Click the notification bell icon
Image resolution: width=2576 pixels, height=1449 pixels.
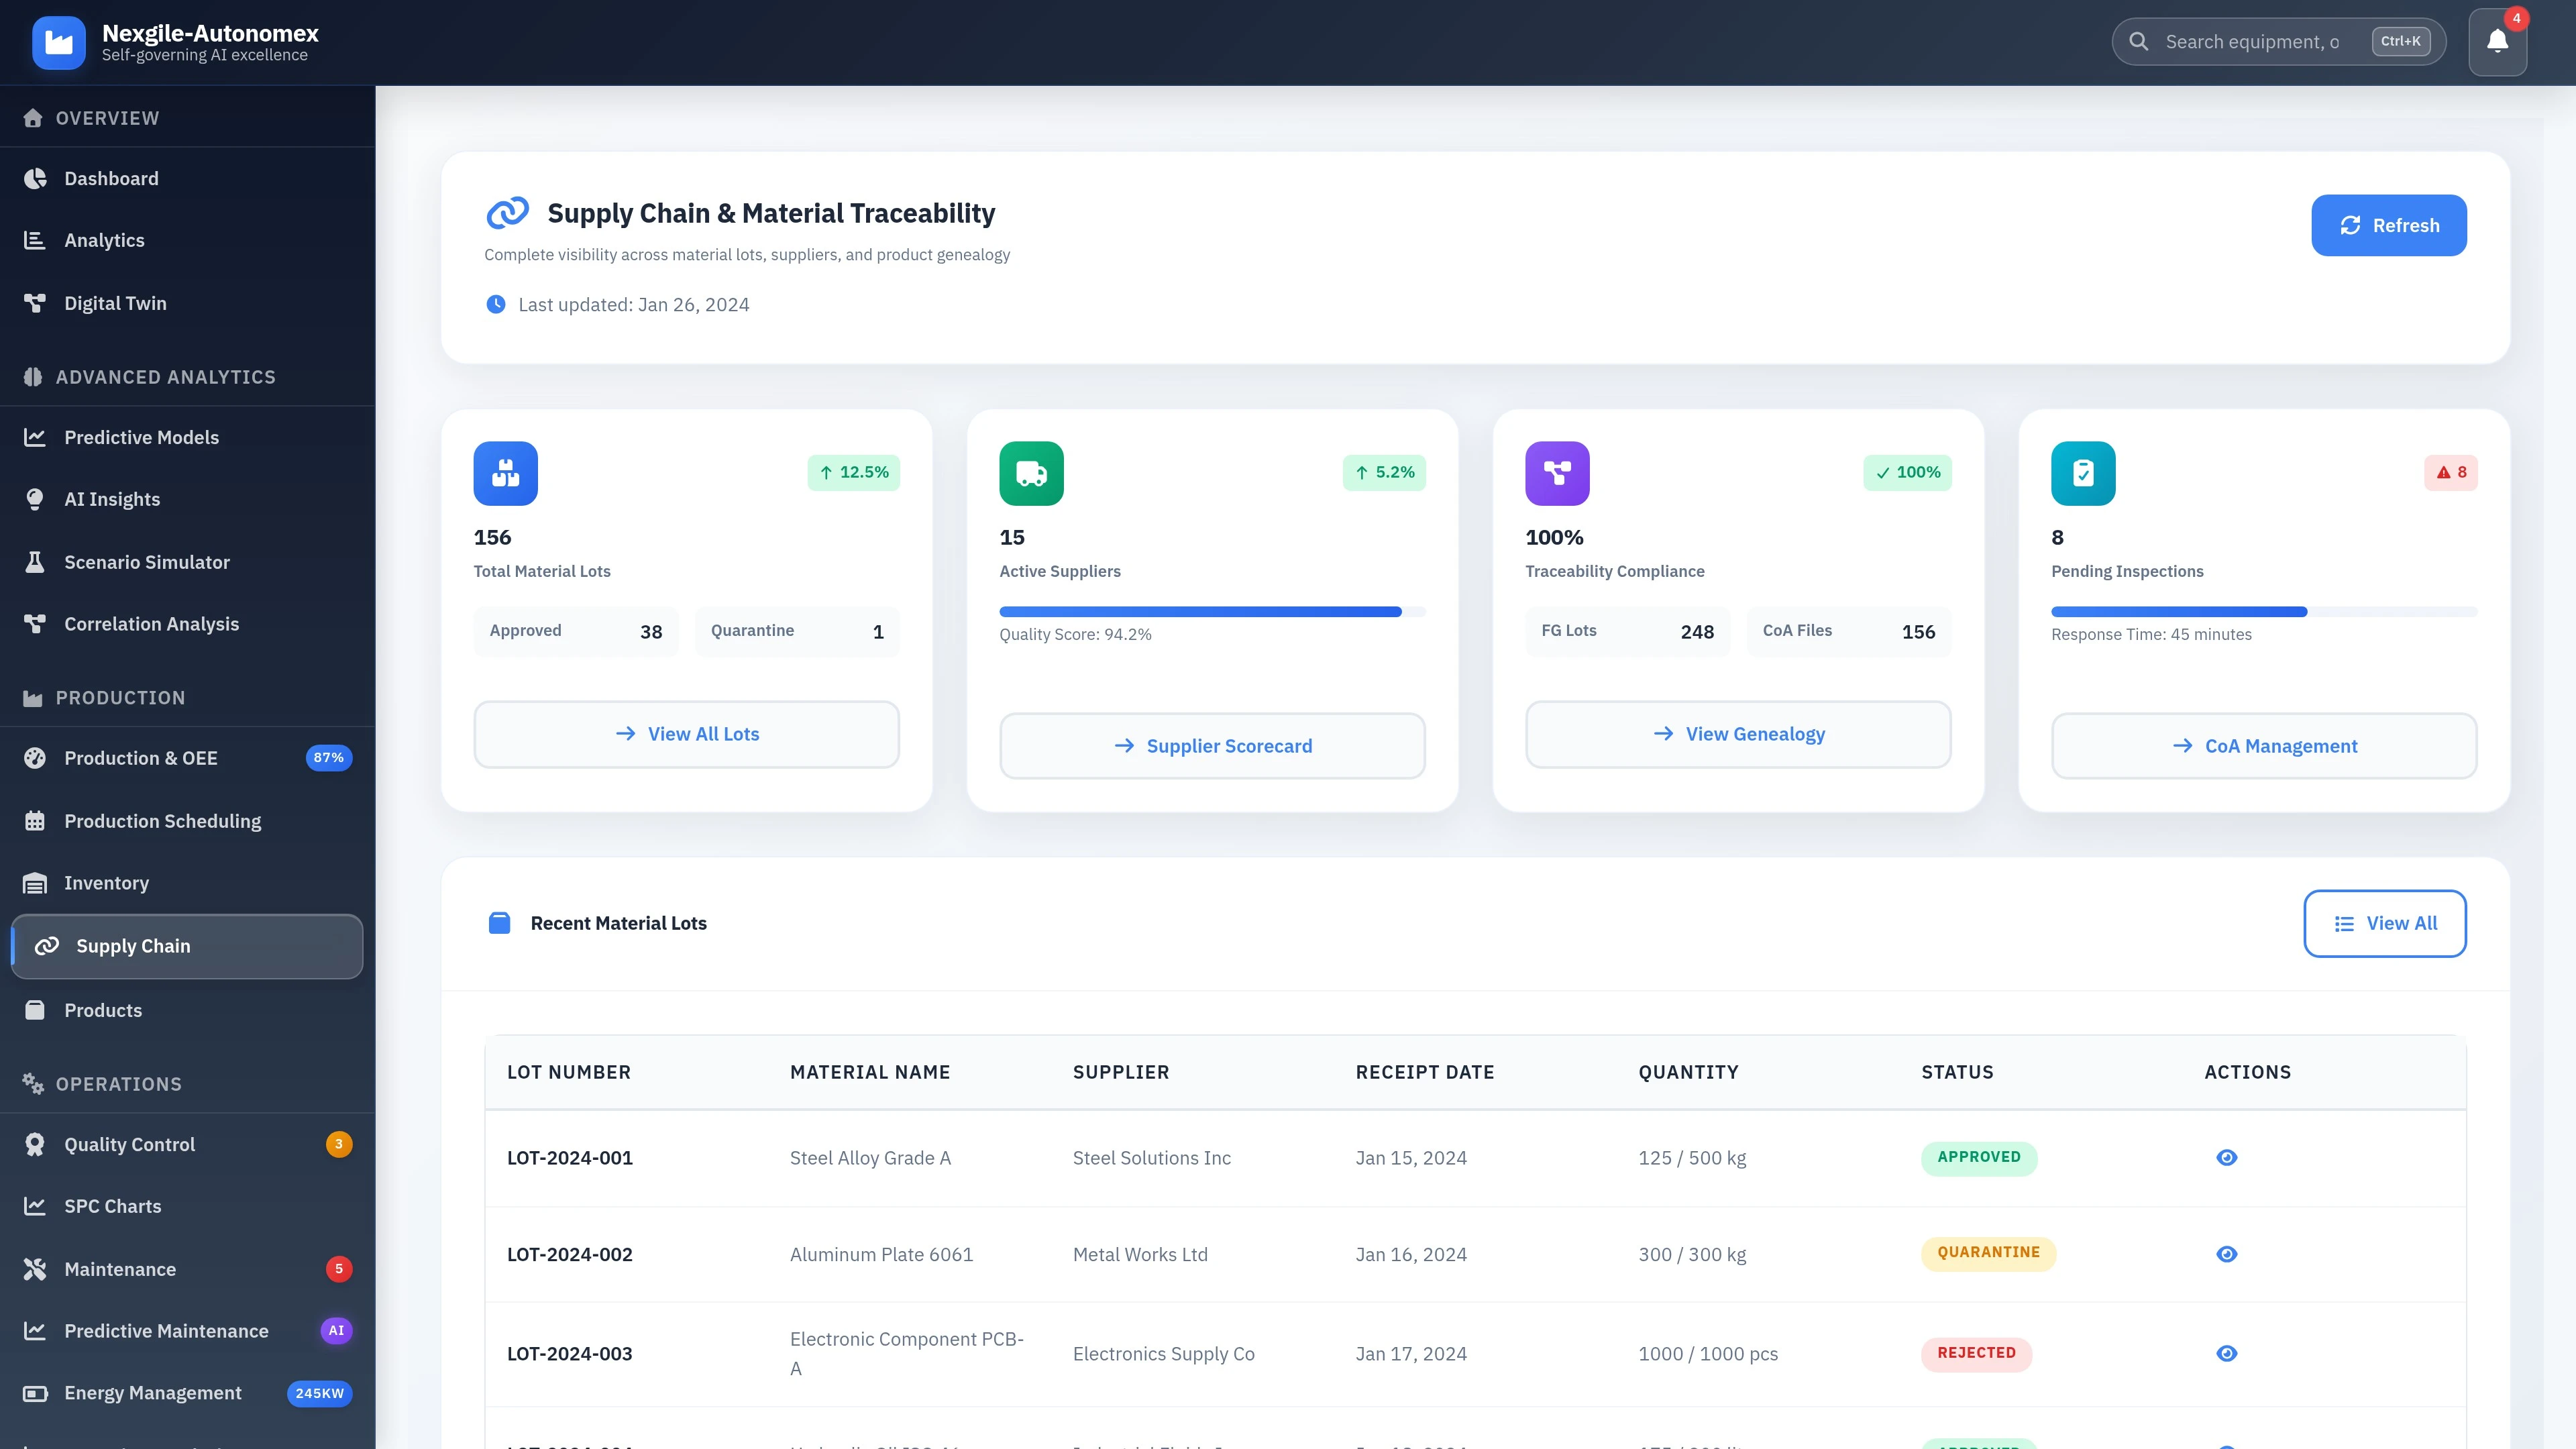click(x=2497, y=41)
